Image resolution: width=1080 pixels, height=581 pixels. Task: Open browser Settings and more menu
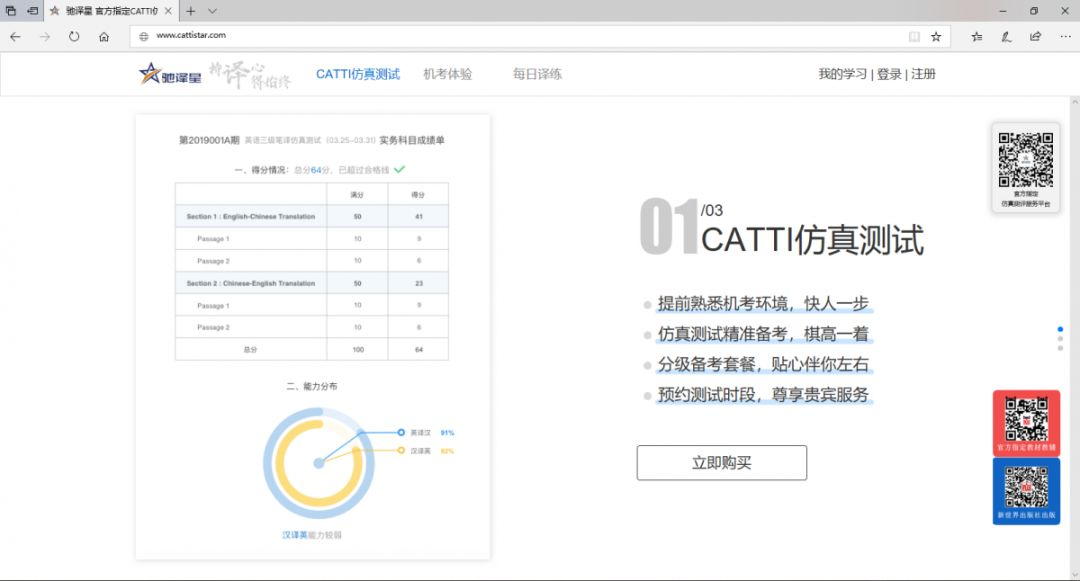(x=1066, y=36)
